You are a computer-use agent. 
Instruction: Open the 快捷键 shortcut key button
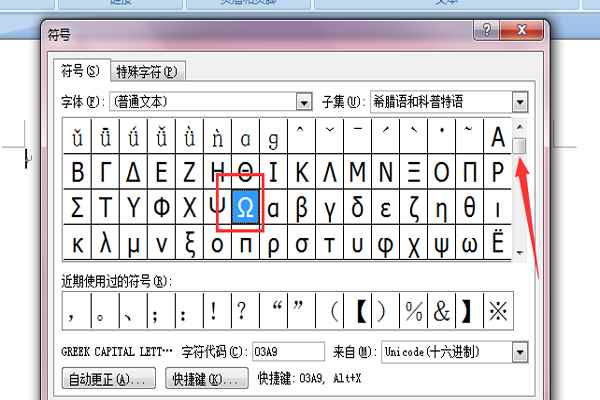pyautogui.click(x=207, y=380)
